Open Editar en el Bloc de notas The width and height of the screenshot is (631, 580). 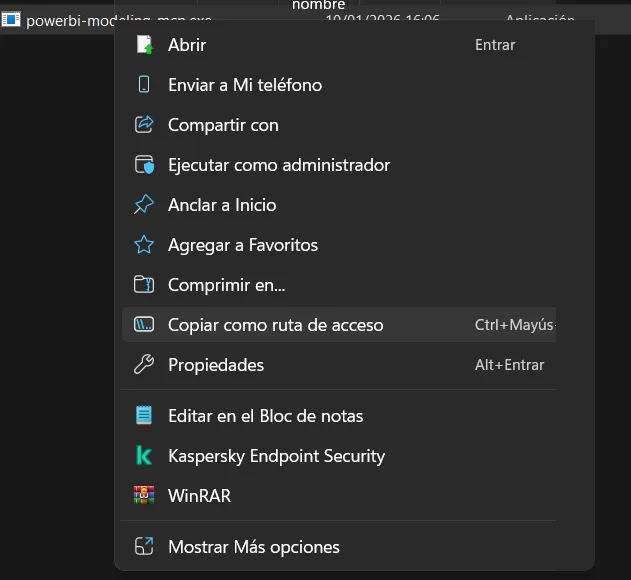[265, 416]
